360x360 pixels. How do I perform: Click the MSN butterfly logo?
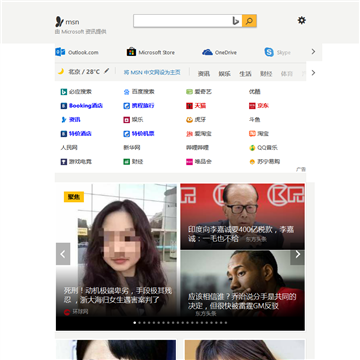[x=59, y=22]
